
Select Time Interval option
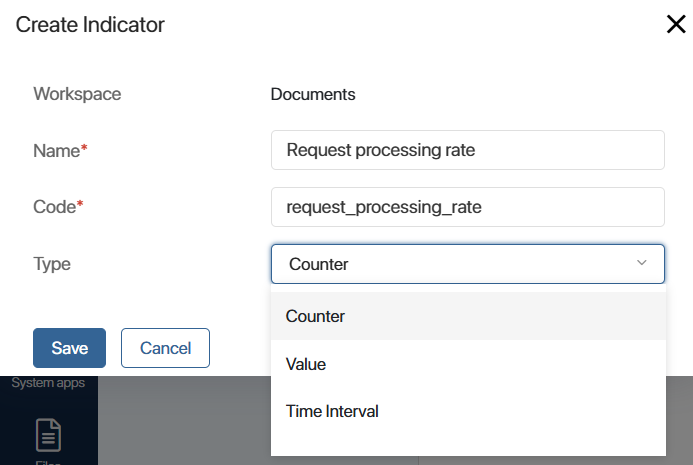468,412
